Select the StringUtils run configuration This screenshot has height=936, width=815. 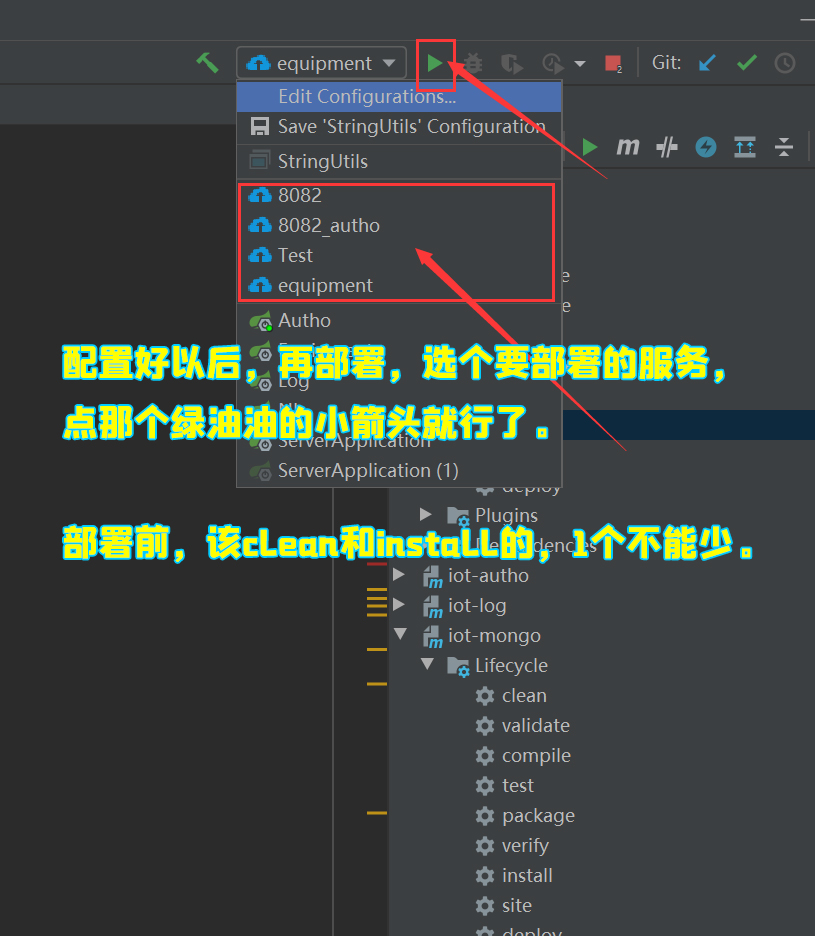tap(399, 161)
